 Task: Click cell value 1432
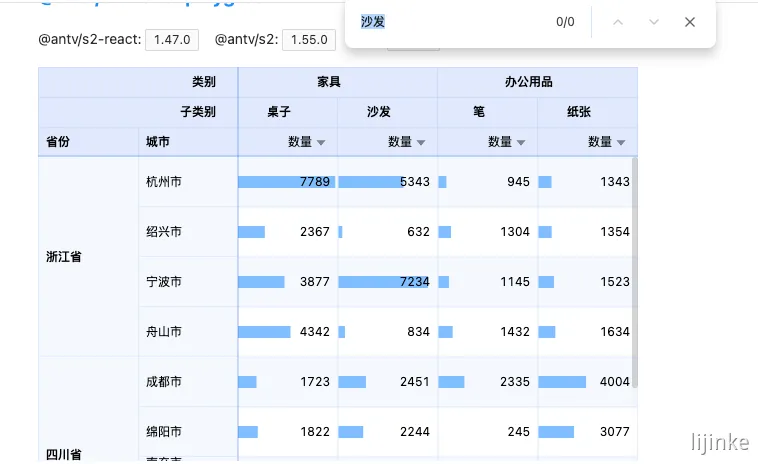(x=515, y=332)
